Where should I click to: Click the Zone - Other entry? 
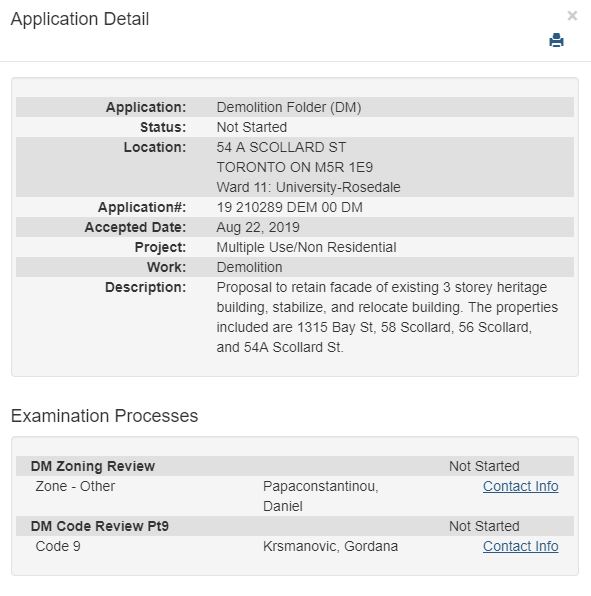pos(75,486)
